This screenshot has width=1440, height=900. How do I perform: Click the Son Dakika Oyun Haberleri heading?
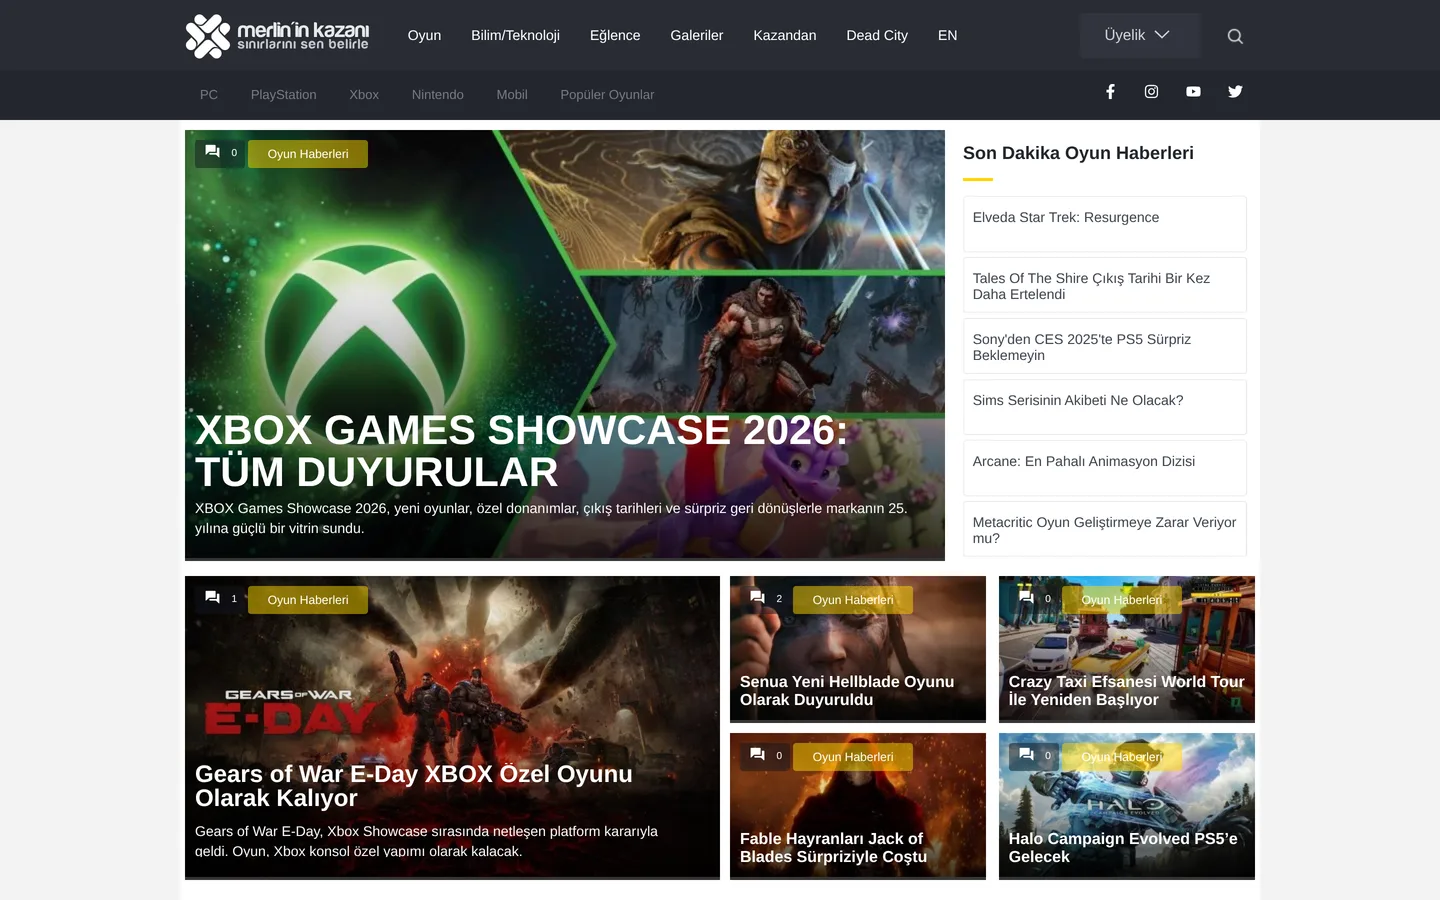[1078, 153]
